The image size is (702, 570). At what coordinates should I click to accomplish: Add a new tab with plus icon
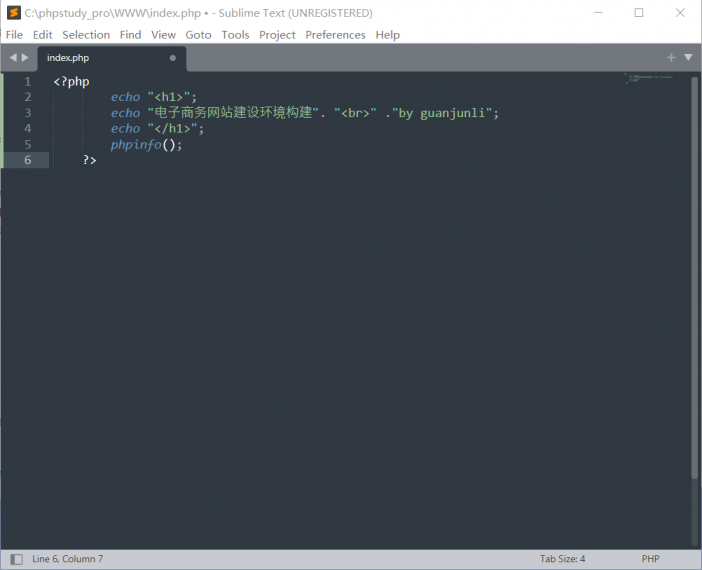pos(671,57)
